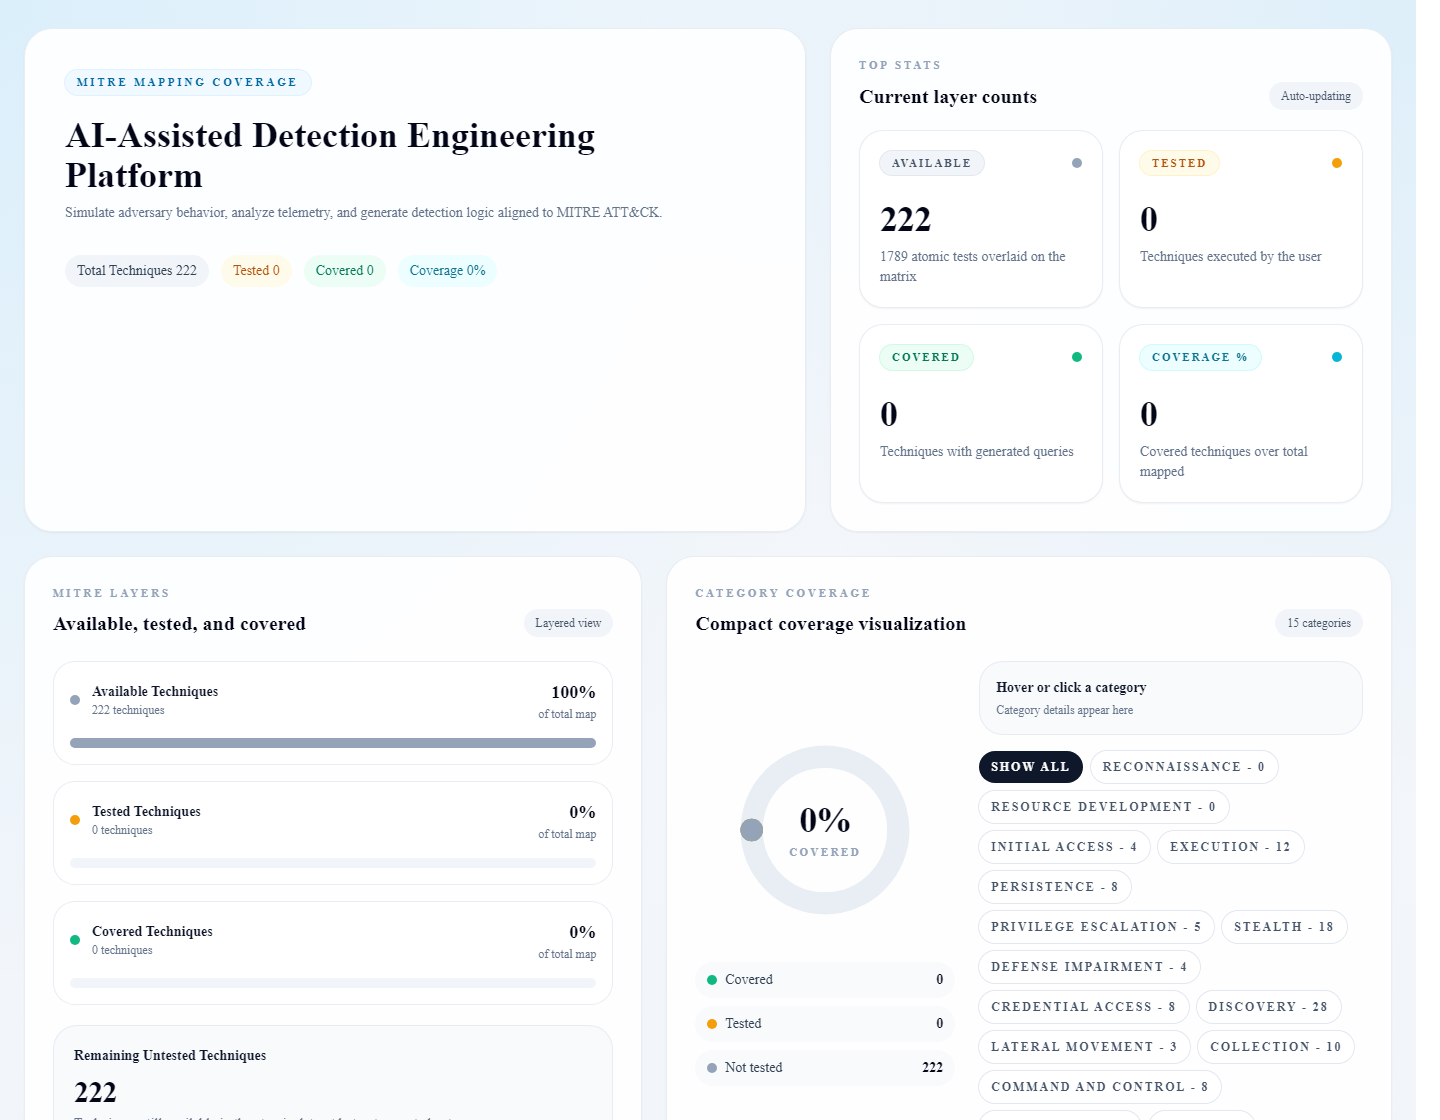The width and height of the screenshot is (1440, 1120).
Task: Select Command and Control - 8 chip
Action: coord(1100,1087)
